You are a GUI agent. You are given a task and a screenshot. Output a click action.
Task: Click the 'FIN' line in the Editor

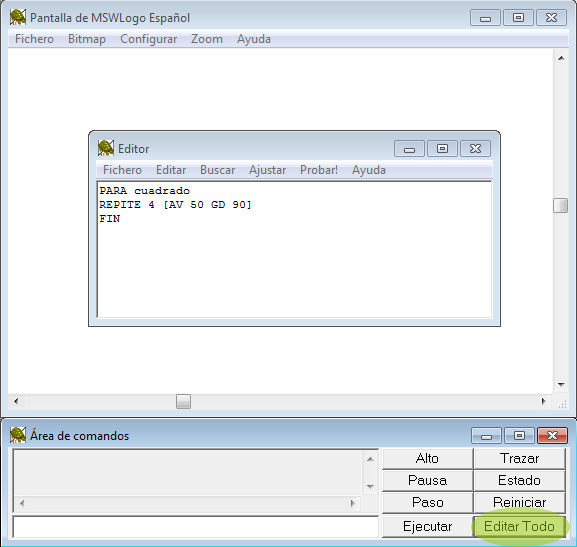110,219
